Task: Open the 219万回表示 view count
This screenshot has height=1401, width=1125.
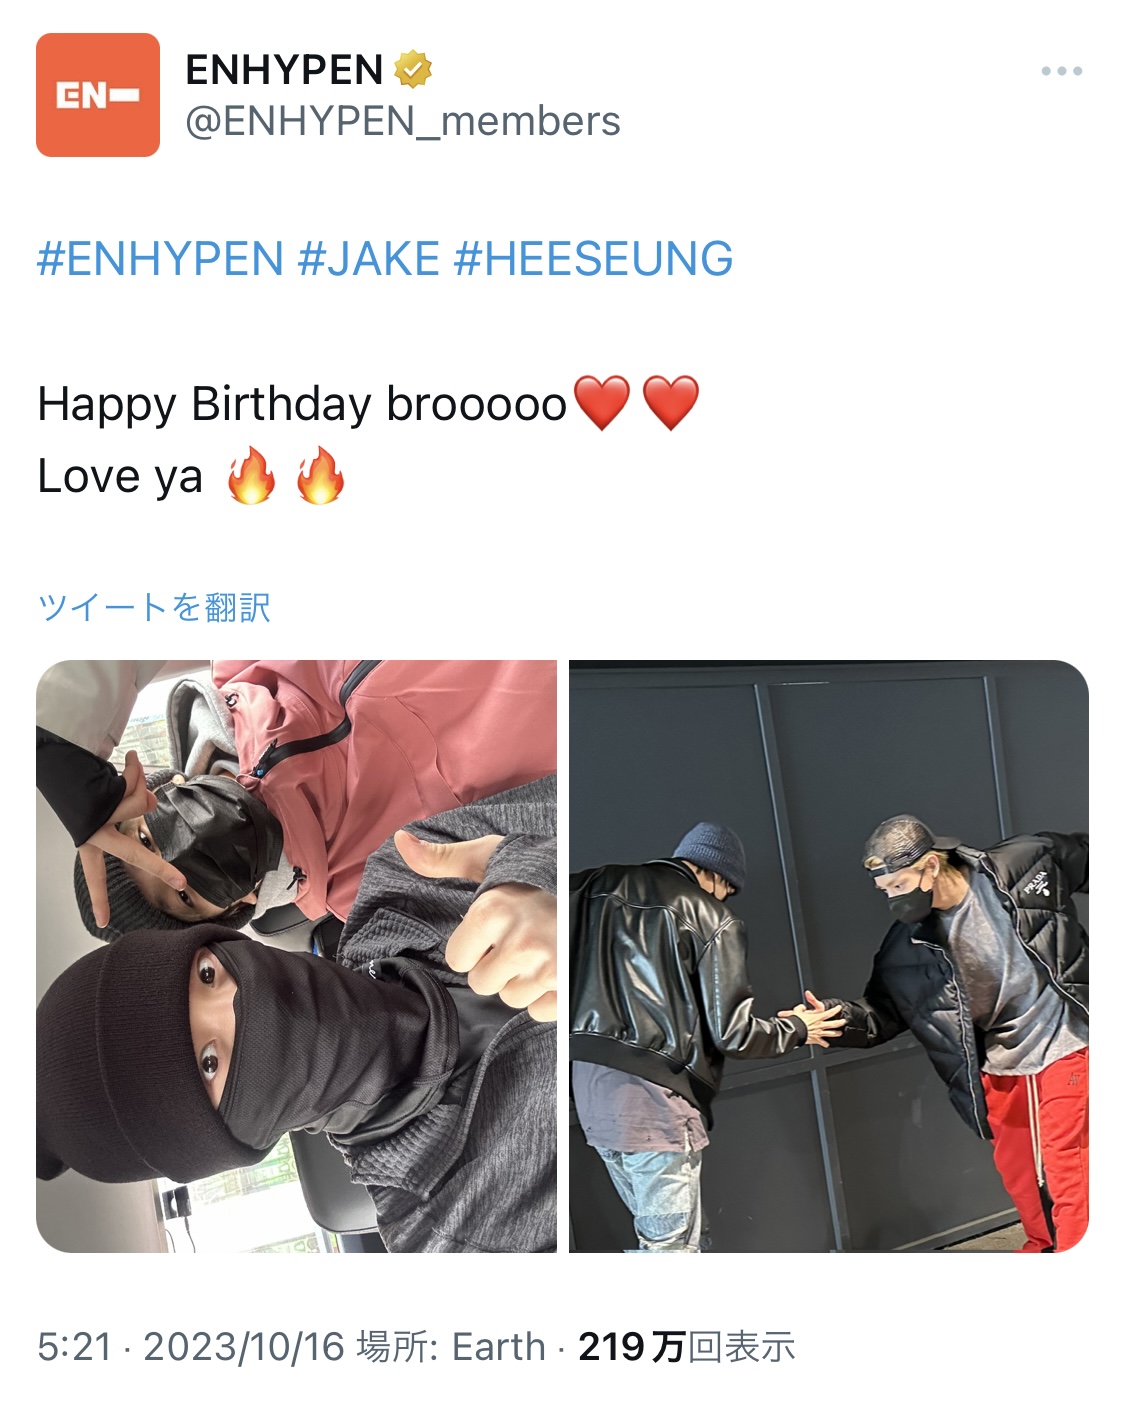Action: point(687,1347)
